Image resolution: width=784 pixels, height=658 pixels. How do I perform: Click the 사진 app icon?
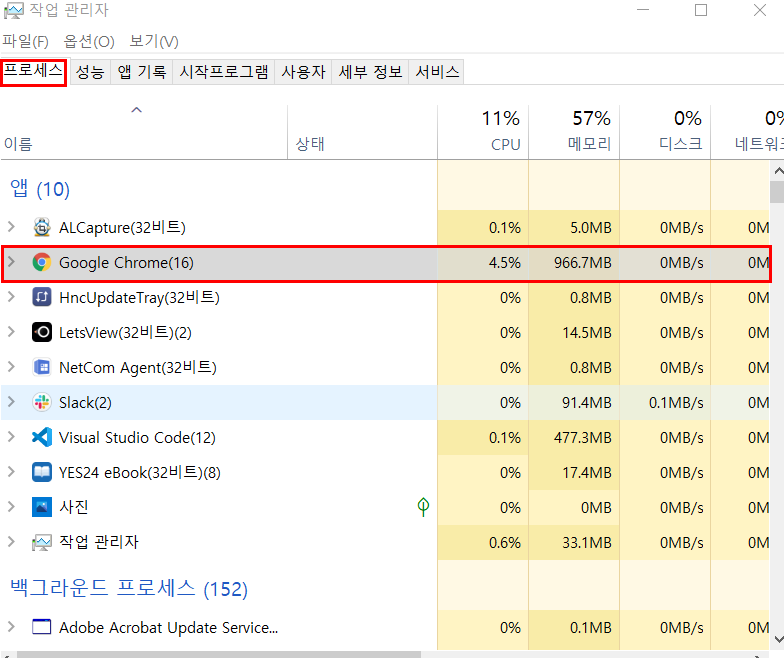tap(42, 507)
